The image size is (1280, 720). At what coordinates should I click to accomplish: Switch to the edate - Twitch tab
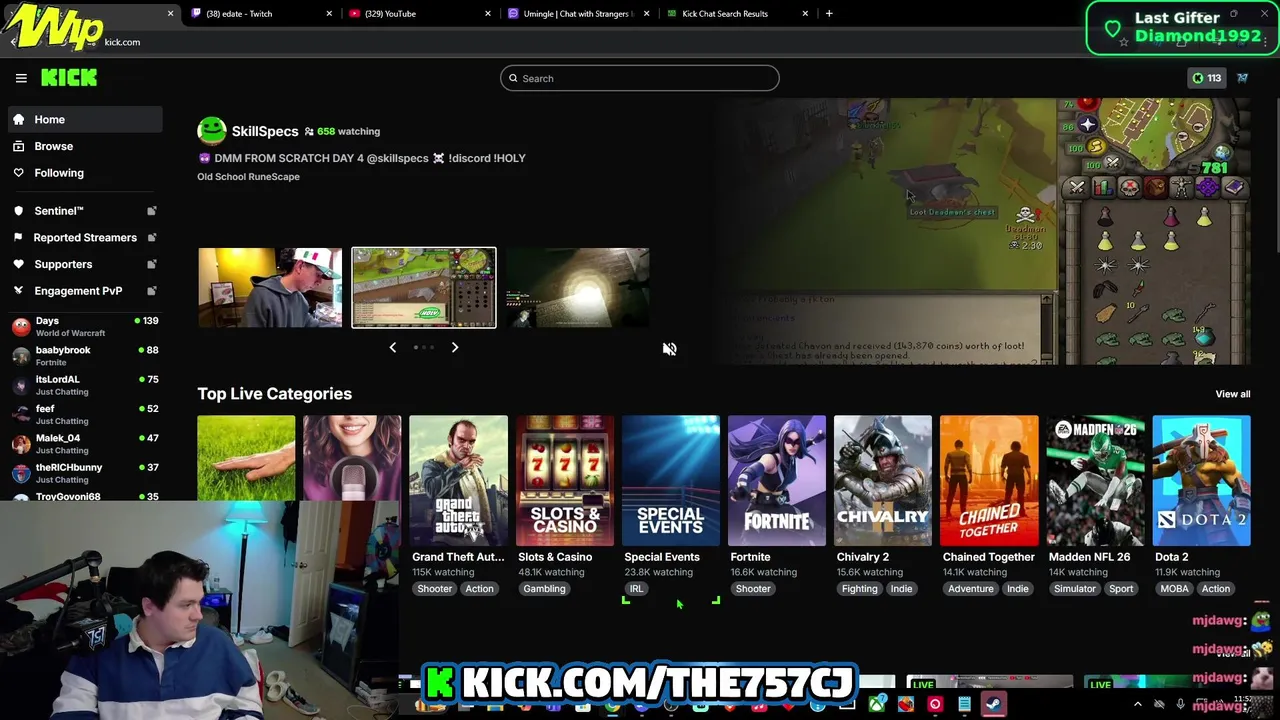262,13
